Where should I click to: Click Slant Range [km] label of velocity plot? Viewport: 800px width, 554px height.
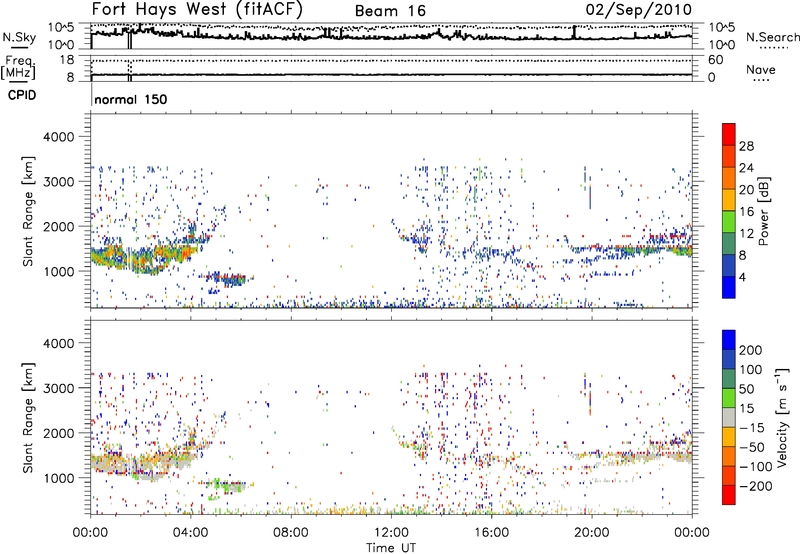(x=28, y=418)
